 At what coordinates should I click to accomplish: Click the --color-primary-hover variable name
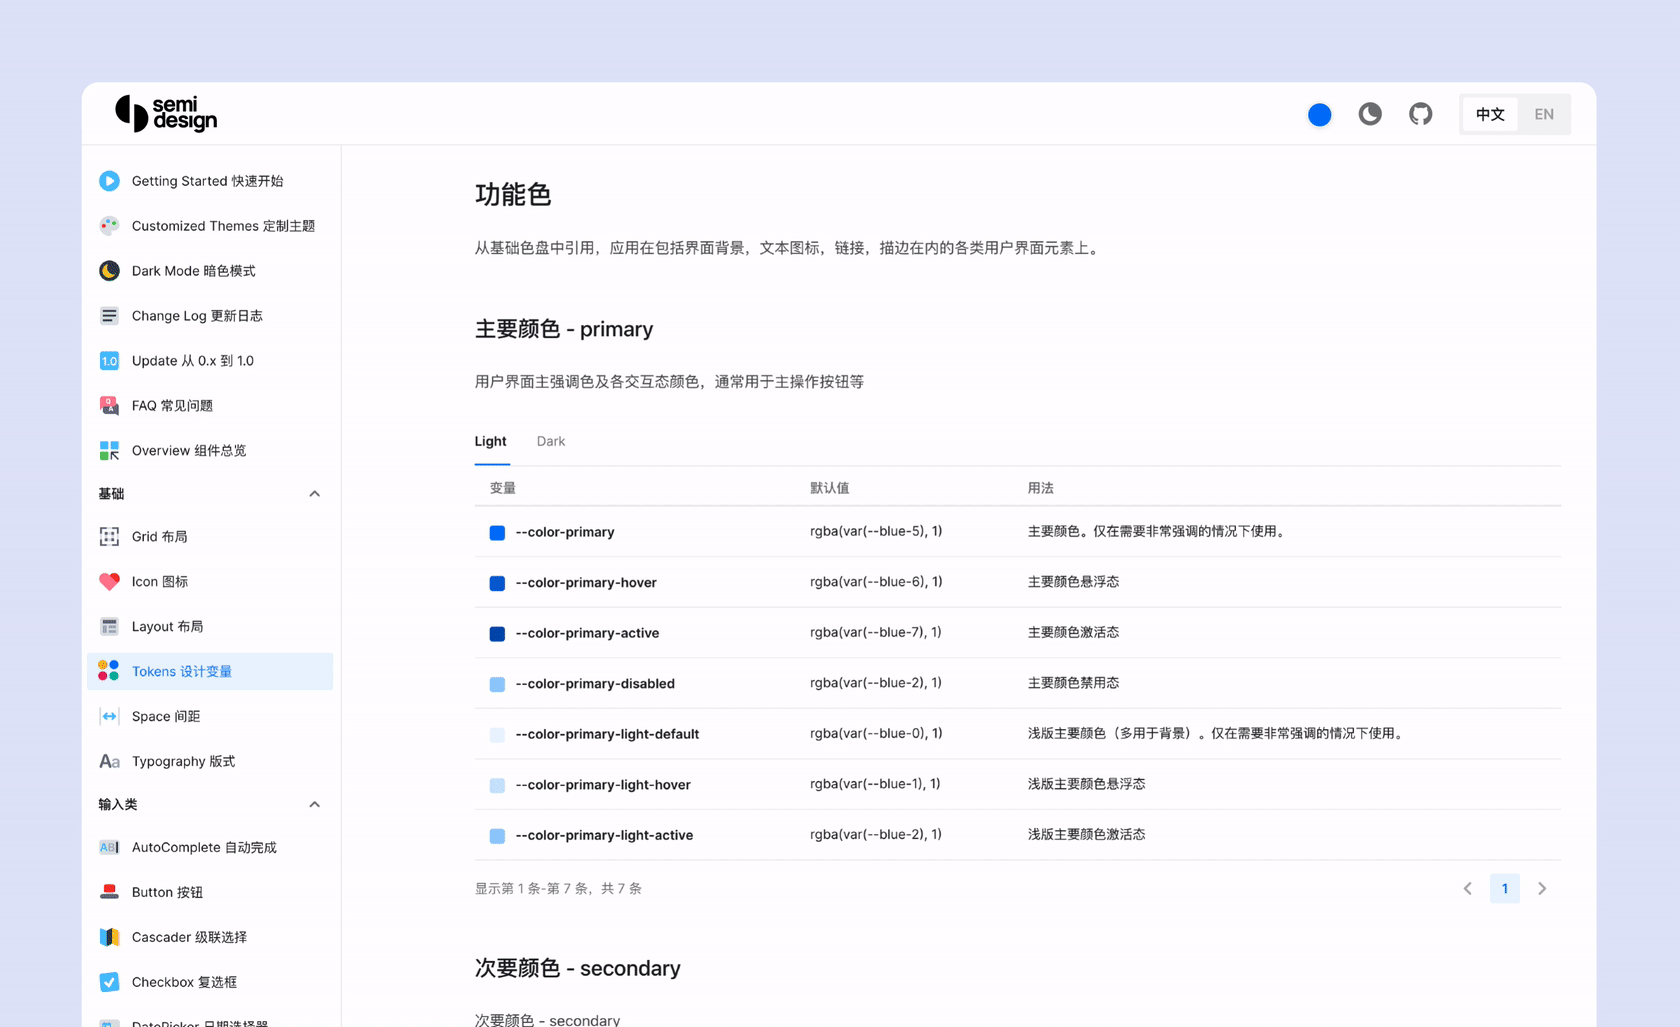tap(586, 583)
